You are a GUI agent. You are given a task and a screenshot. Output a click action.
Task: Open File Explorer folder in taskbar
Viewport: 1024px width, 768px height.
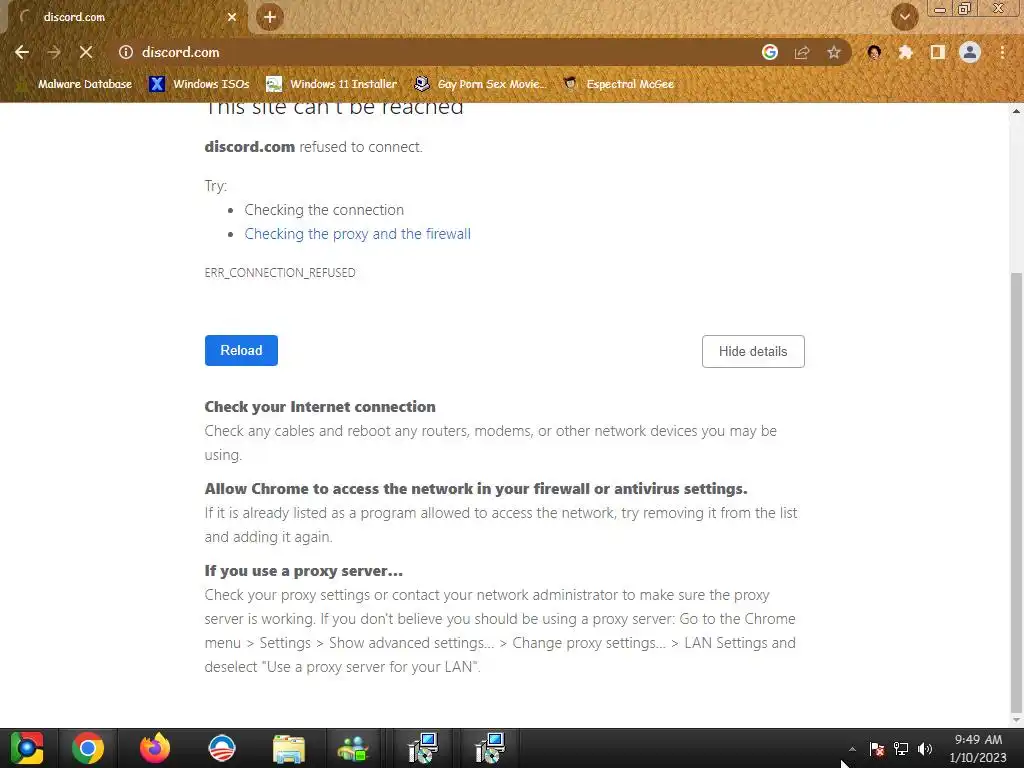click(x=289, y=748)
